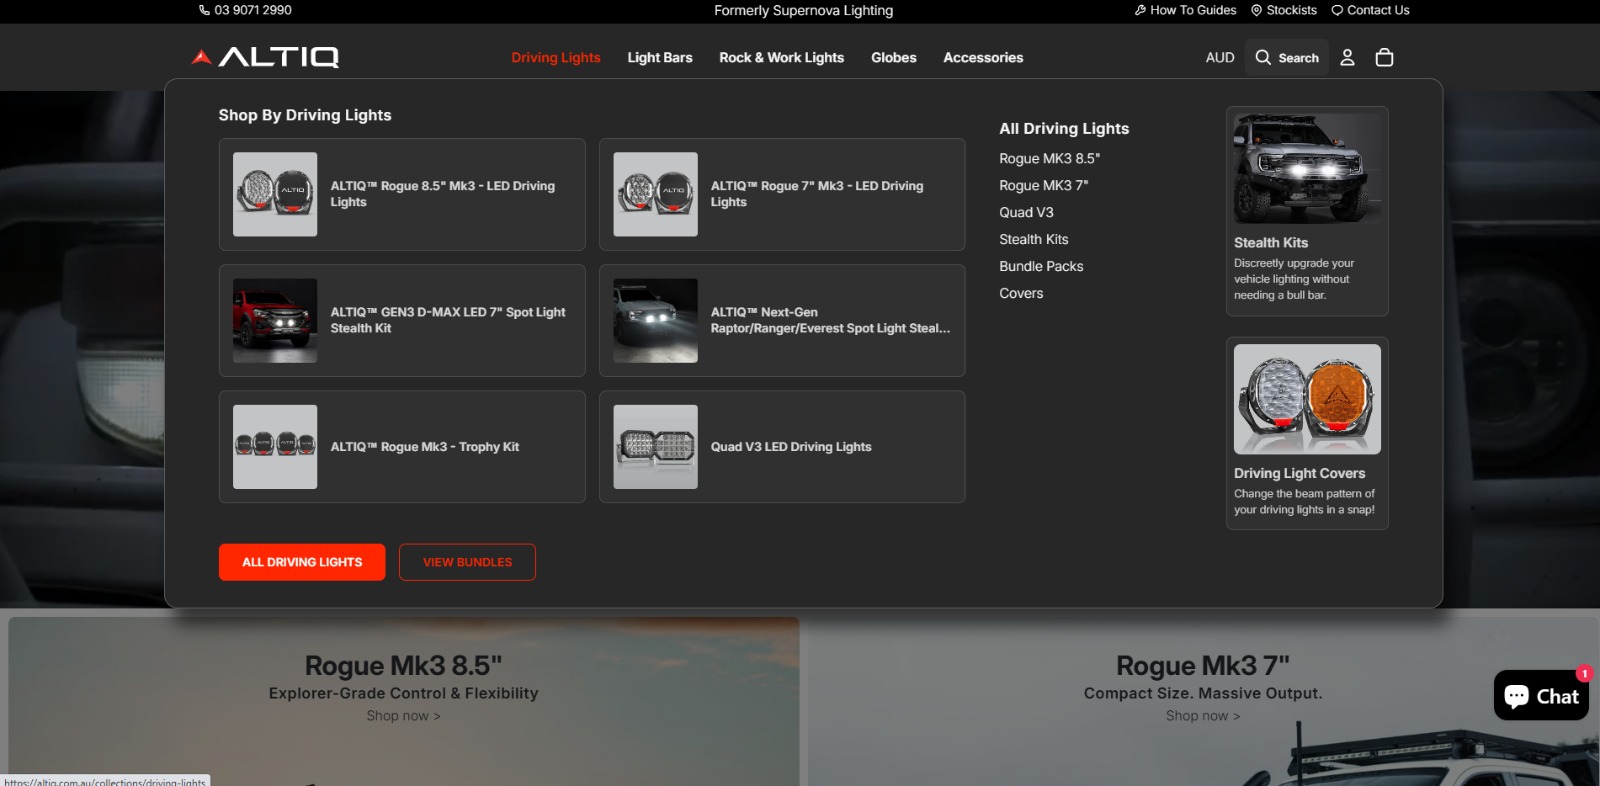Open the Stockists link
The height and width of the screenshot is (786, 1600).
tap(1292, 10)
